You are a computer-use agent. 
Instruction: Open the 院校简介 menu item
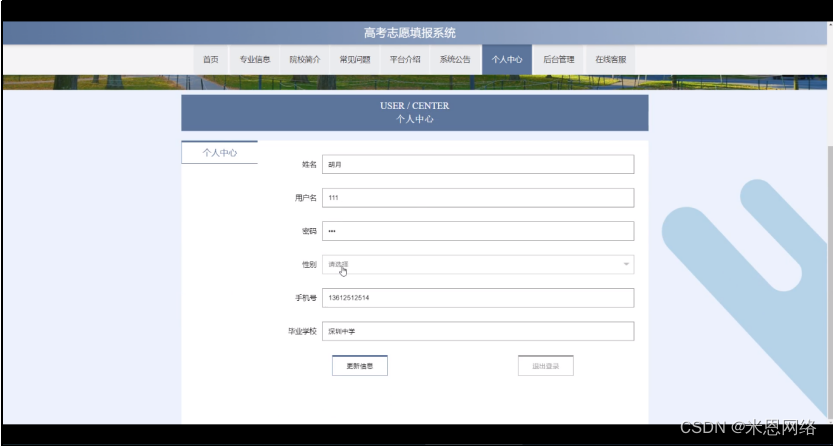pyautogui.click(x=305, y=59)
